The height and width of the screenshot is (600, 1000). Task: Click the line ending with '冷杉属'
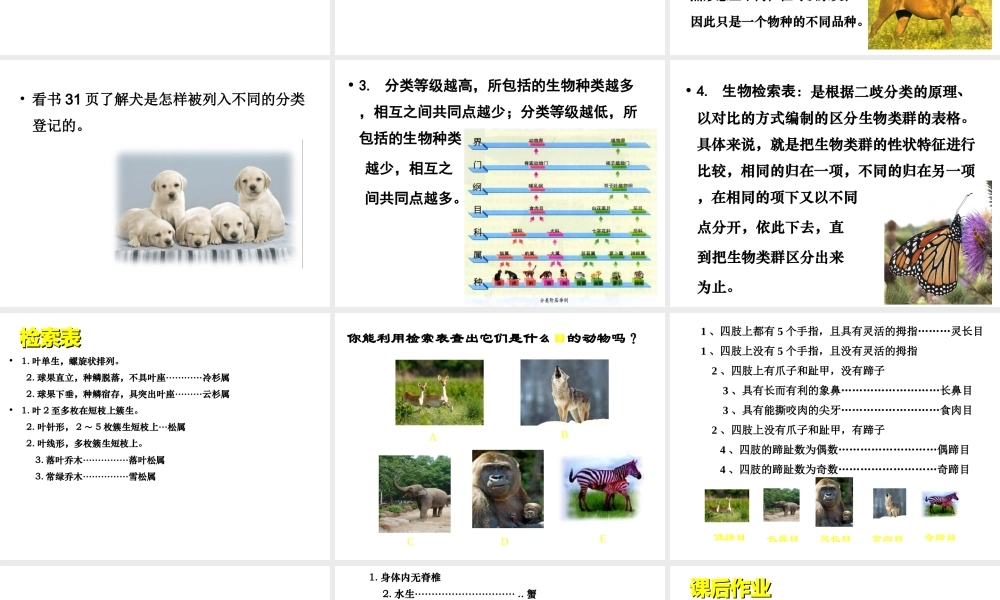coord(128,377)
